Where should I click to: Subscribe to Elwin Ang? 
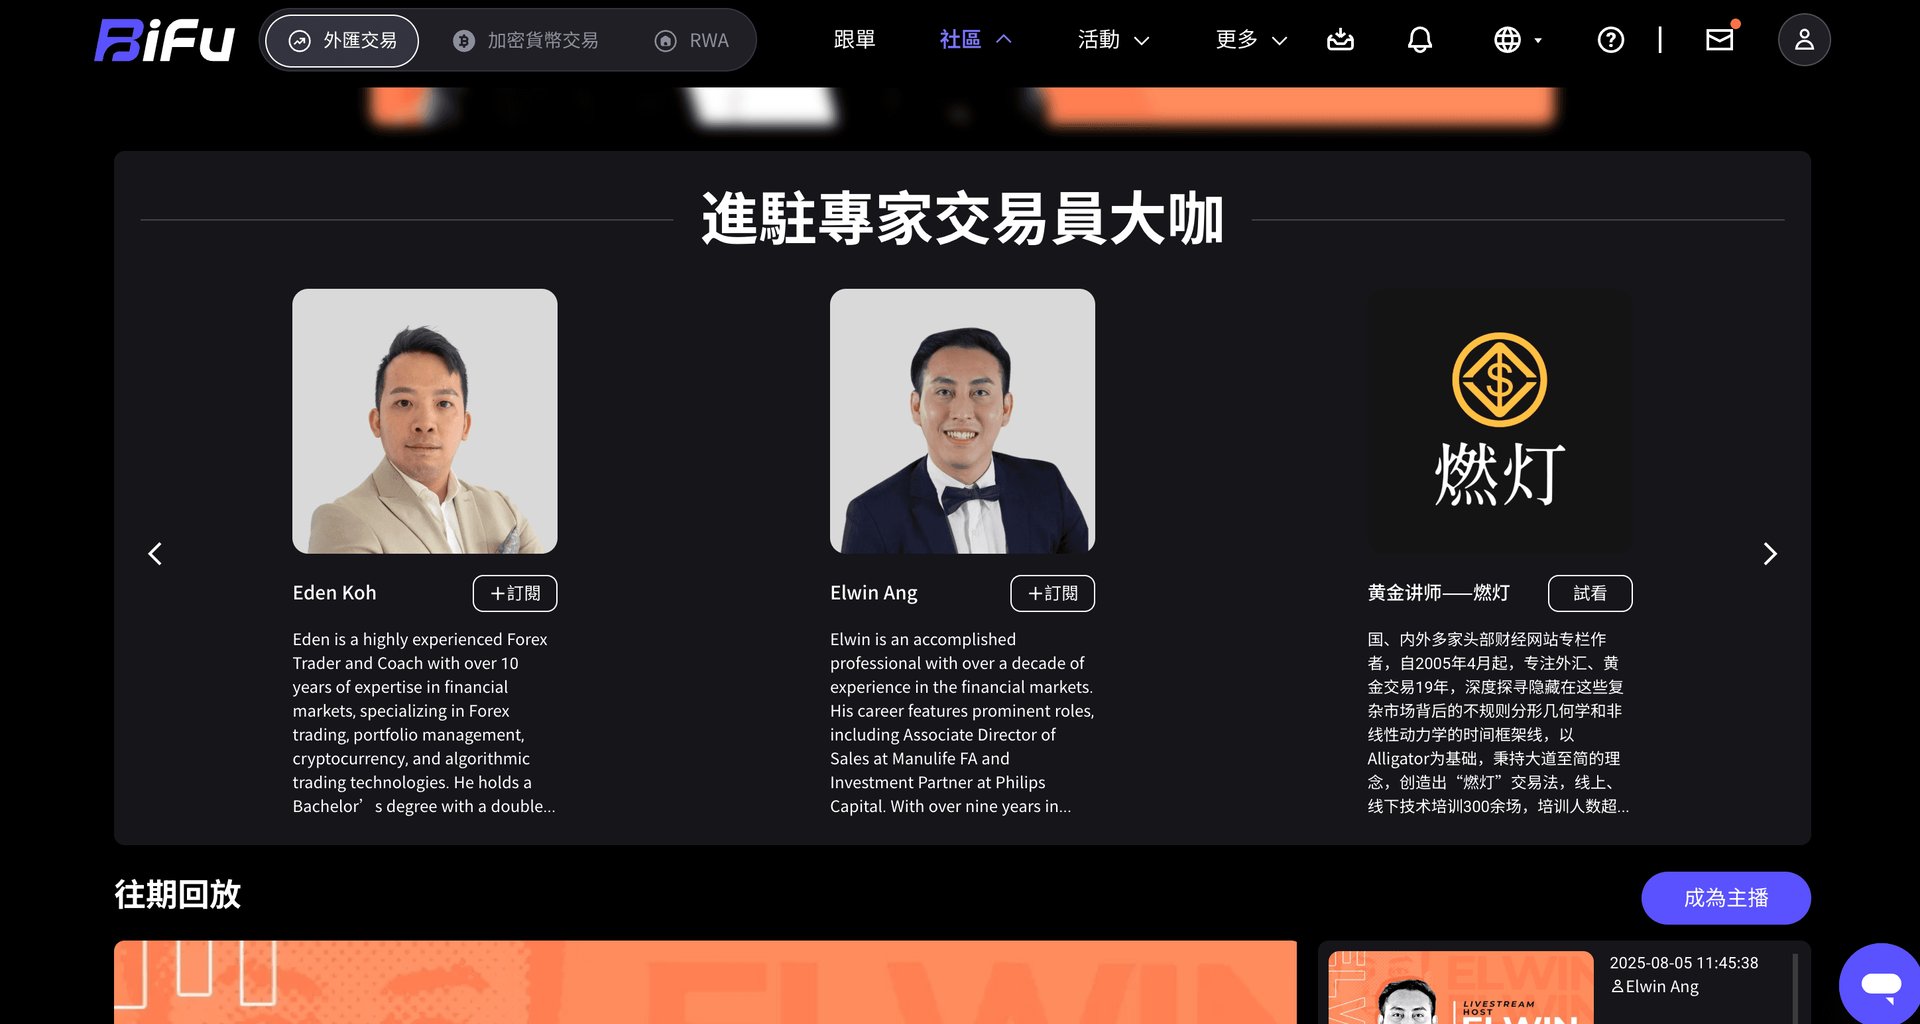coord(1053,594)
